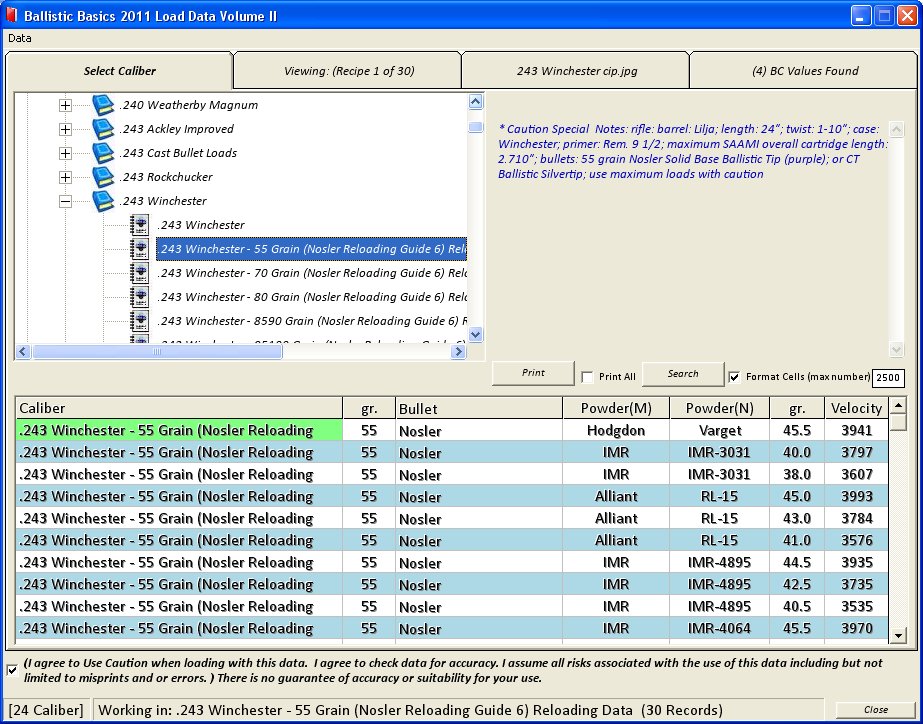Click the .243 Winchester open book icon

coord(103,201)
